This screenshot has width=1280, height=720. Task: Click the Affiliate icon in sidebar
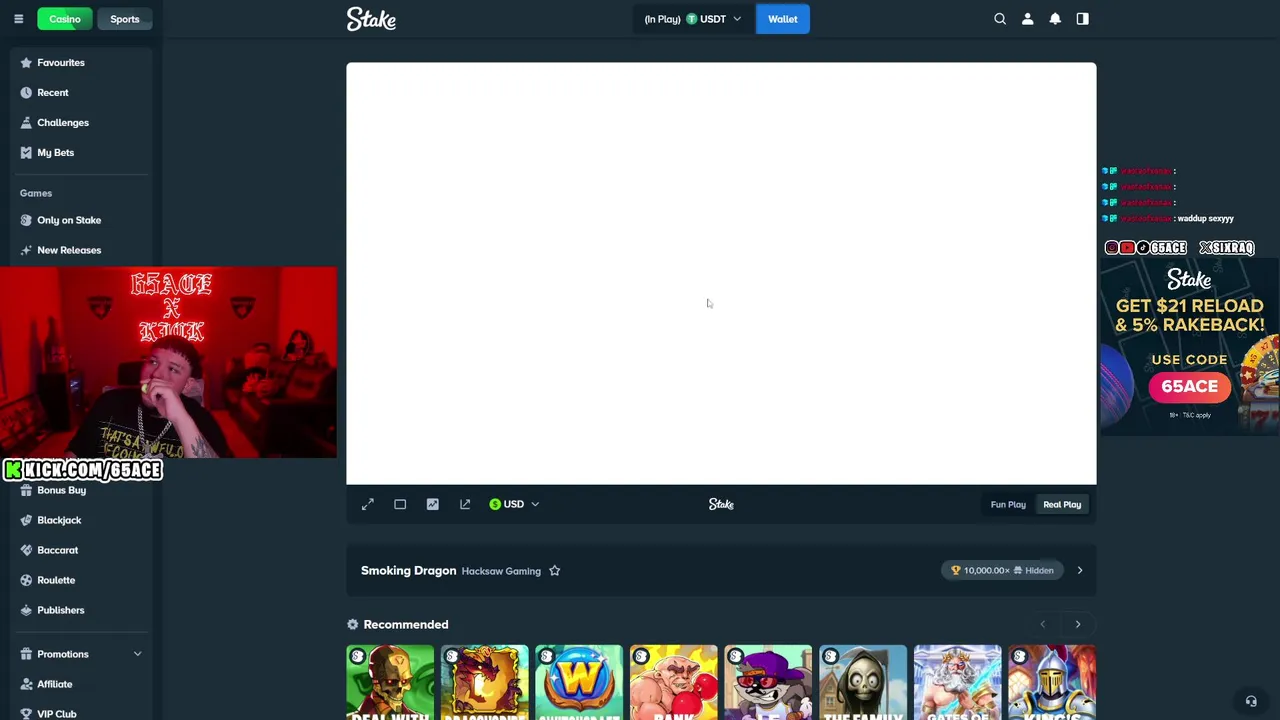click(x=26, y=684)
